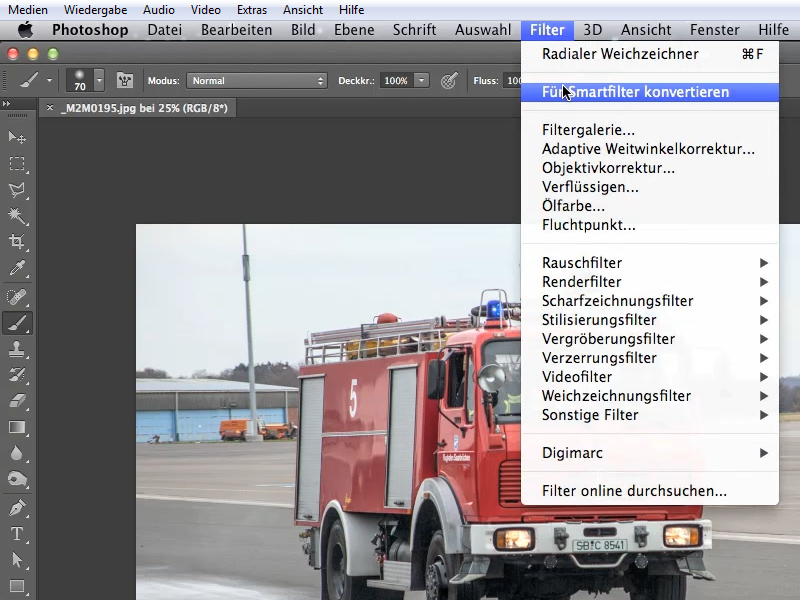Viewport: 800px width, 600px height.
Task: Close the _M2M0195.jpg document tab
Action: pos(49,108)
